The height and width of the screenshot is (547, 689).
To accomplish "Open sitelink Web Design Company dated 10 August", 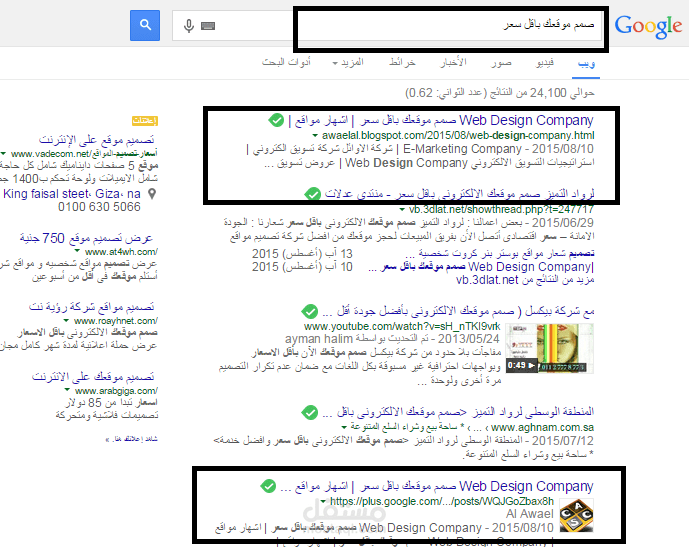I will pyautogui.click(x=481, y=267).
